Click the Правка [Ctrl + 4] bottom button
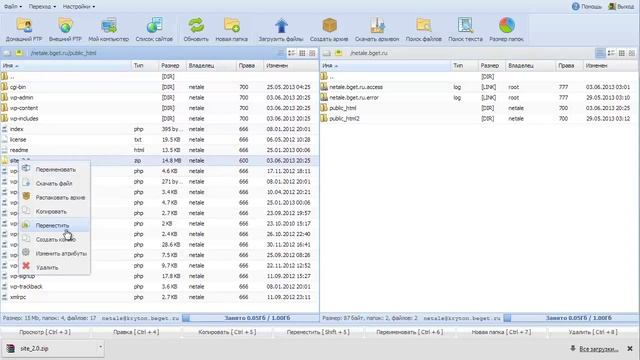Image resolution: width=640 pixels, height=360 pixels. 136,332
